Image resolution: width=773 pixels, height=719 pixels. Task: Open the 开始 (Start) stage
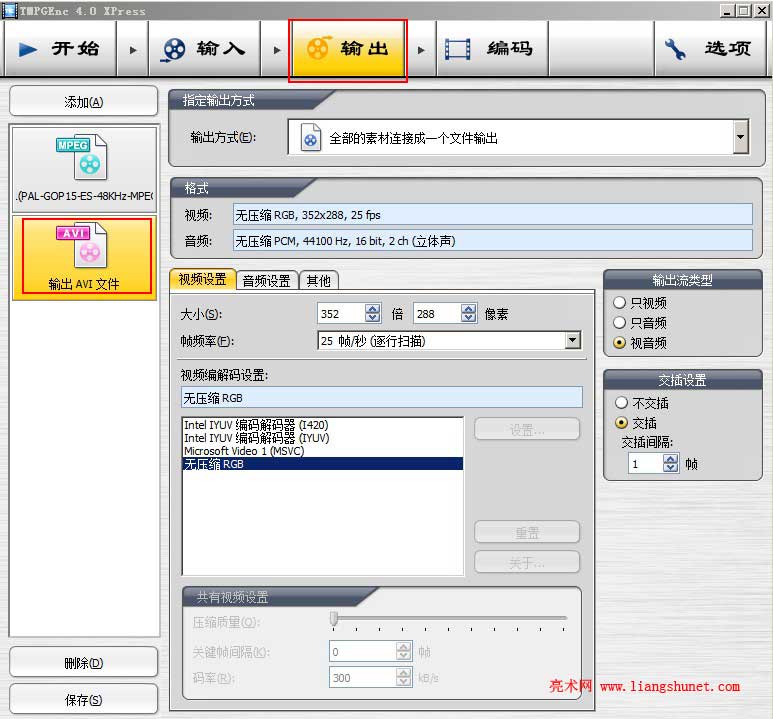60,49
